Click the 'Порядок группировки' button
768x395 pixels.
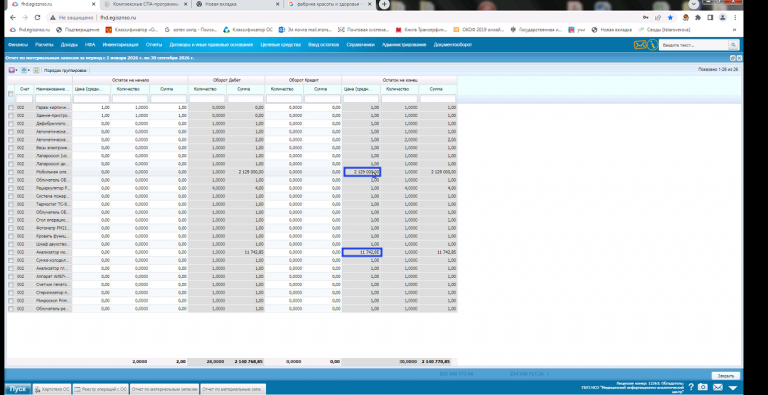[65, 70]
